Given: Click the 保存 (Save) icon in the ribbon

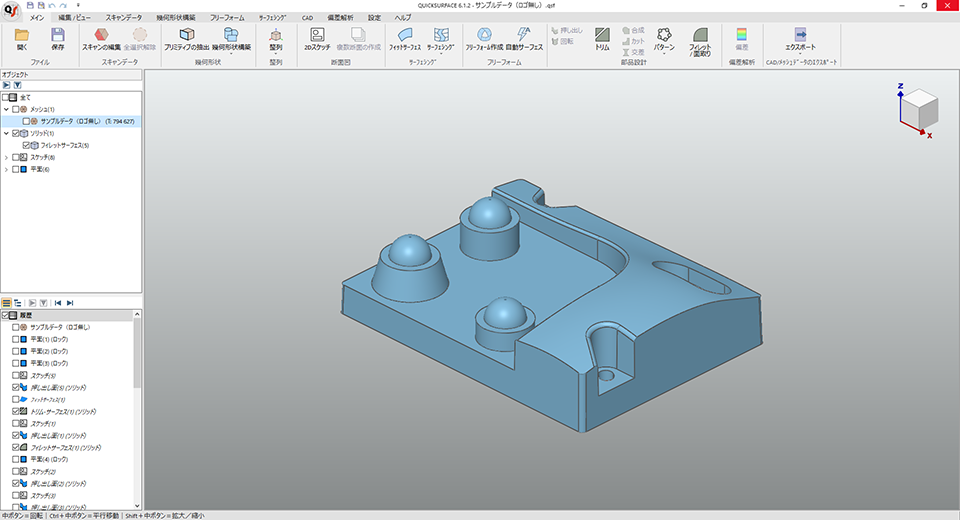Looking at the screenshot, I should coord(57,38).
